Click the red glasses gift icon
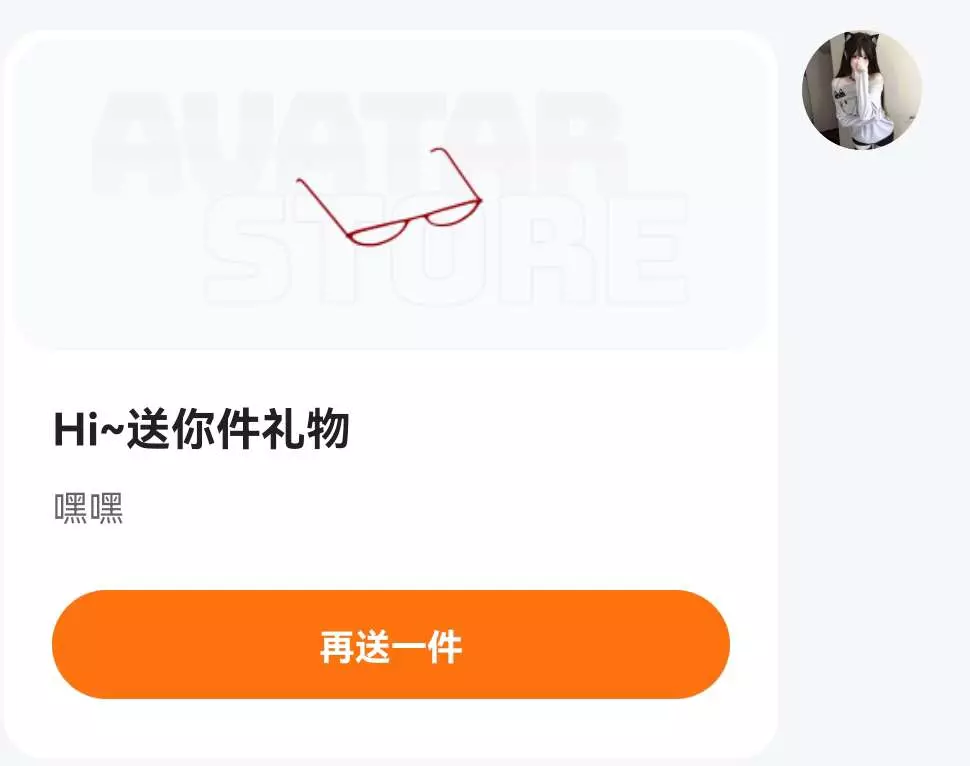Screen dimensions: 970x766 (391, 198)
